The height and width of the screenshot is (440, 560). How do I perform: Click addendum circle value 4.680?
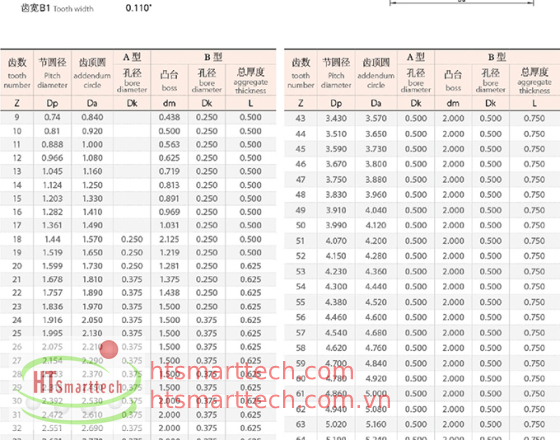pos(376,332)
